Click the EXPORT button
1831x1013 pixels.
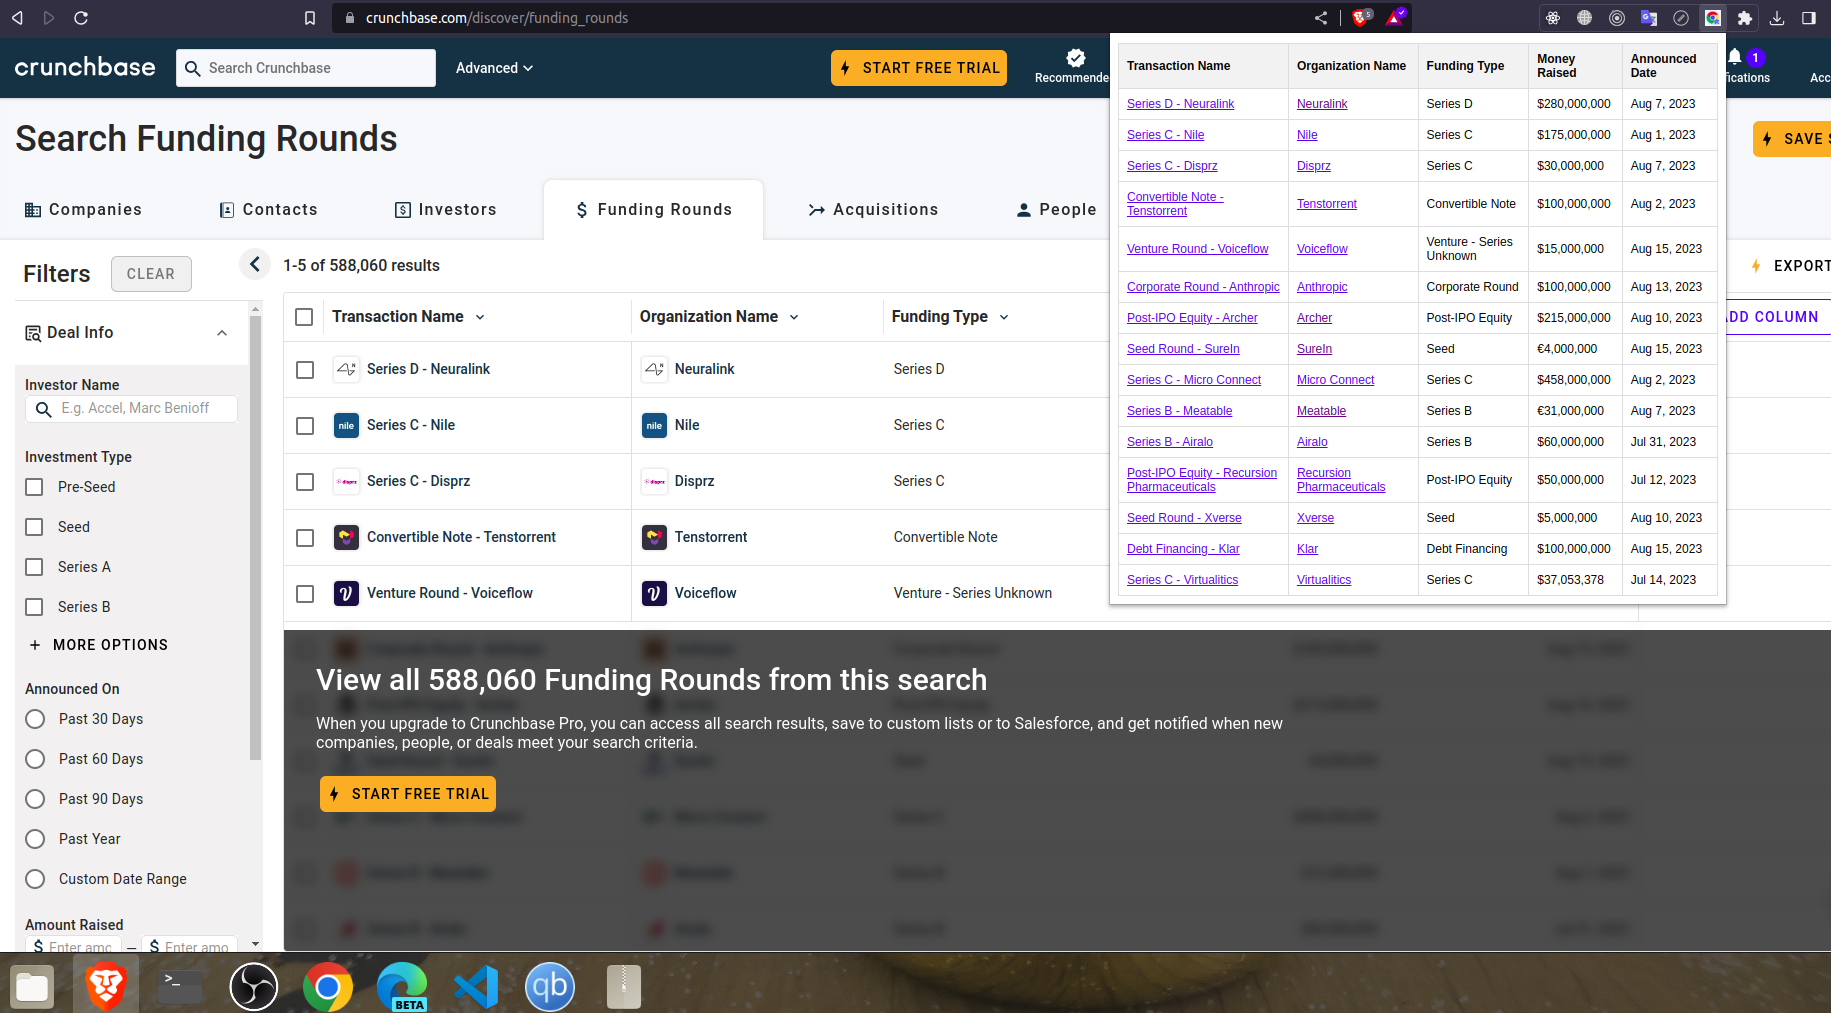[1790, 266]
